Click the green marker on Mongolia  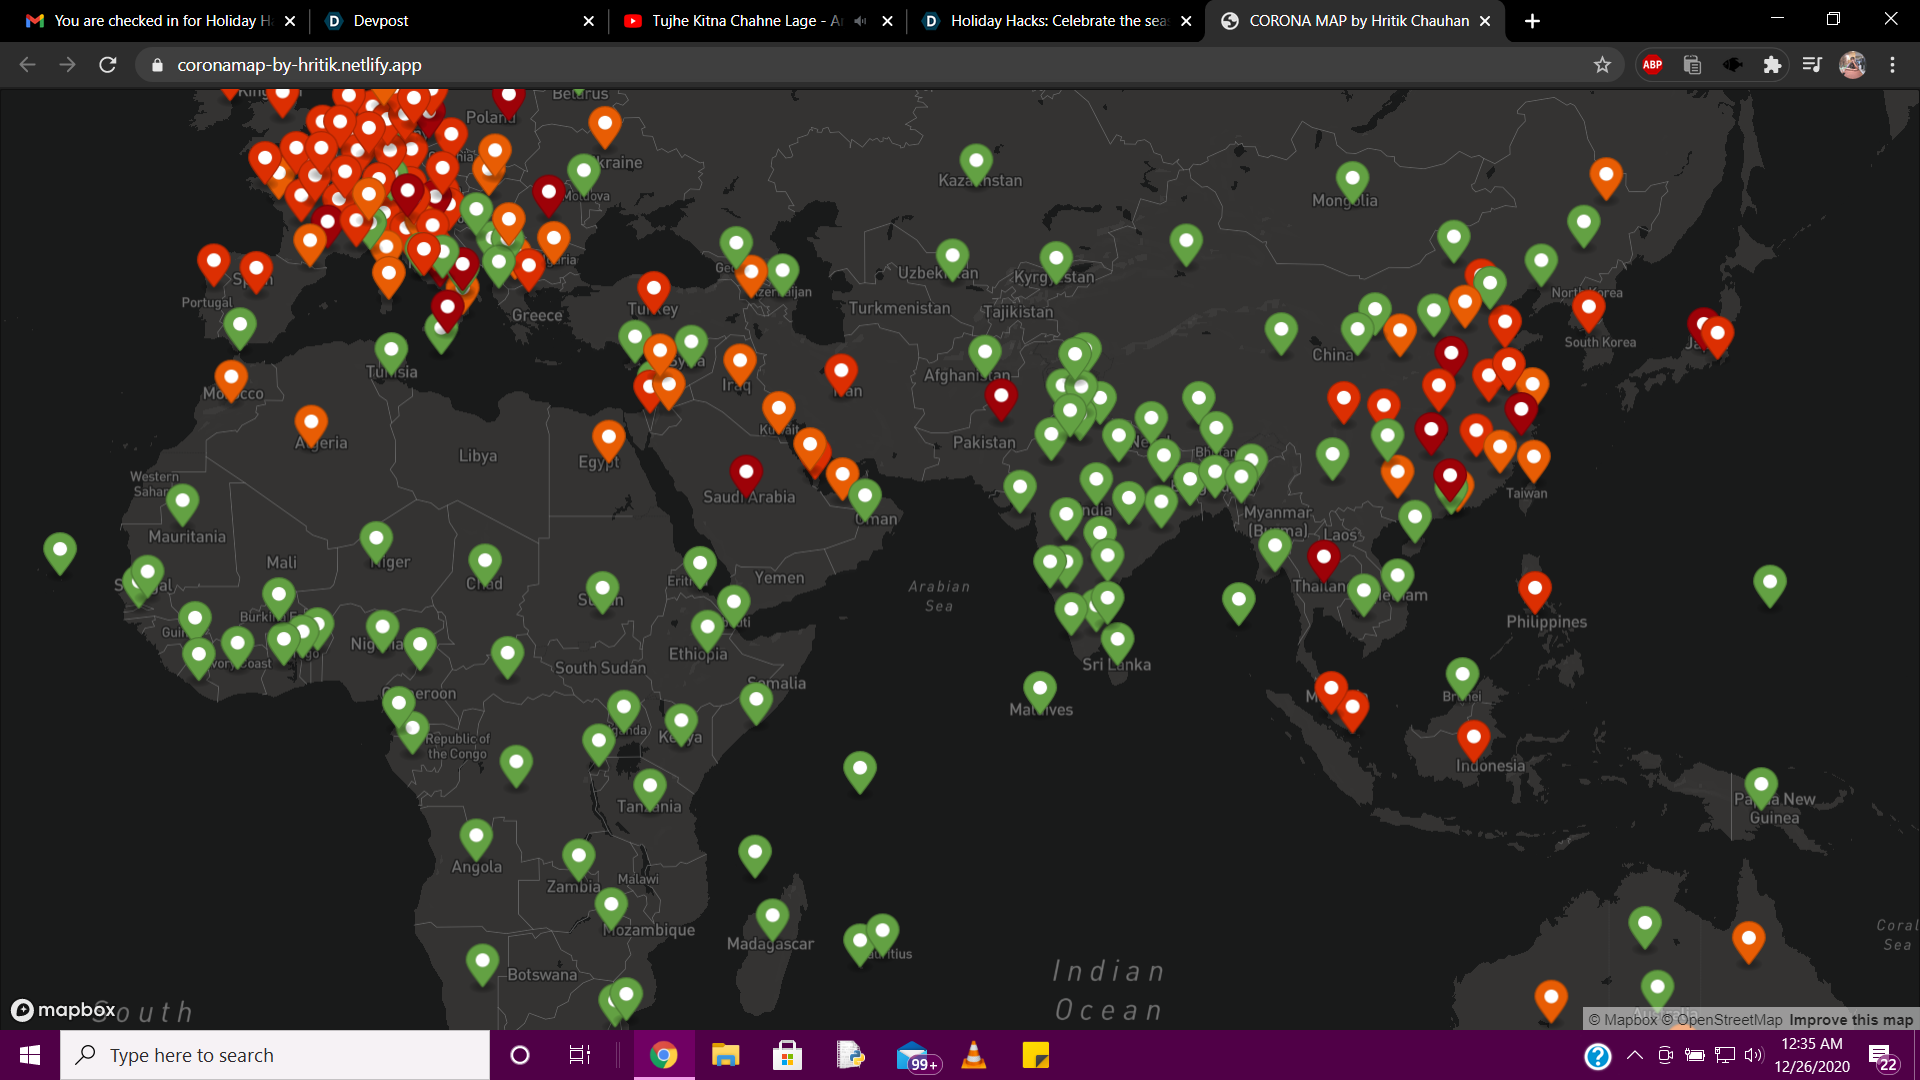[1352, 180]
